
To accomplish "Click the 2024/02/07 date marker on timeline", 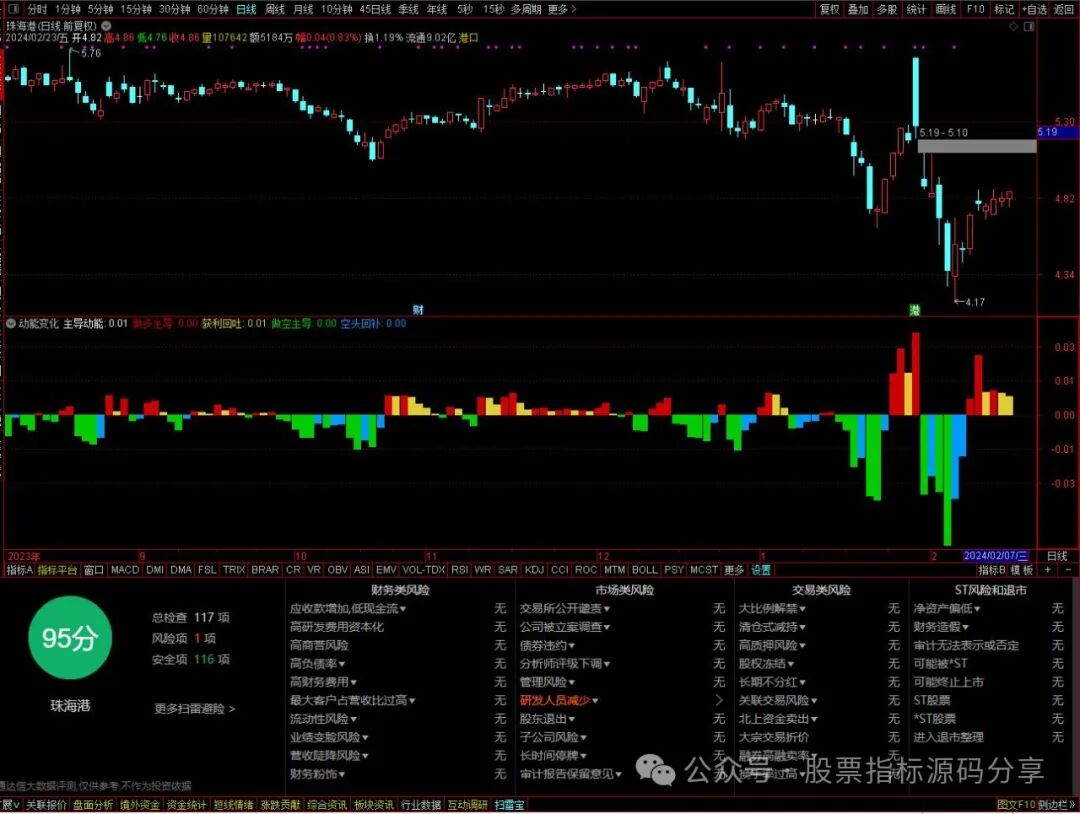I will tap(996, 556).
